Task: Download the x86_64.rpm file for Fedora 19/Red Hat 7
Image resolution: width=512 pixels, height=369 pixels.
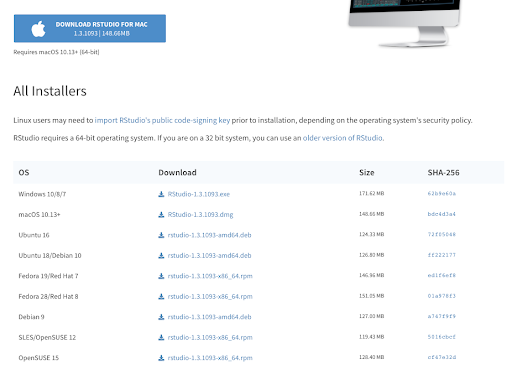Action: tap(210, 276)
